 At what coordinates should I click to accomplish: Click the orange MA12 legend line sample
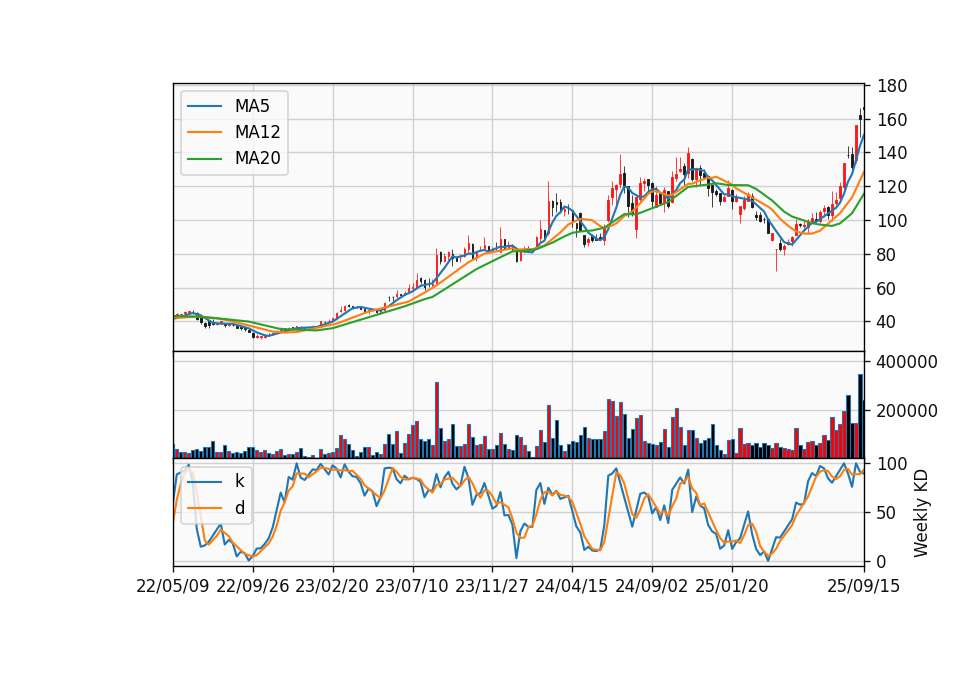click(204, 132)
